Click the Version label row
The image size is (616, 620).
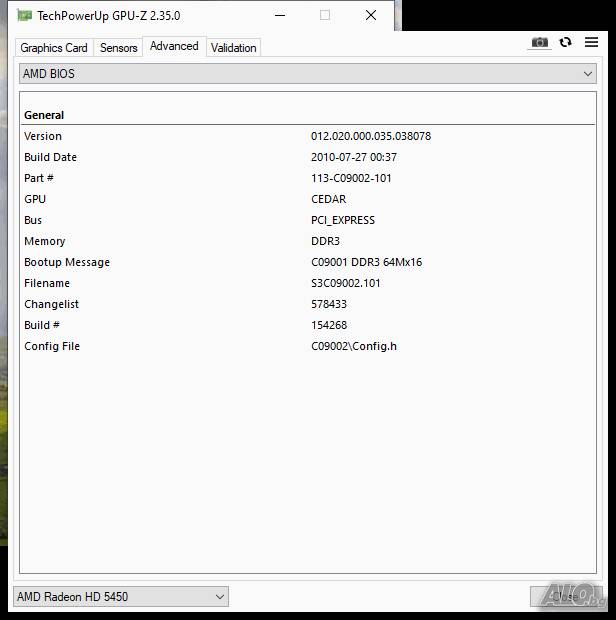coord(43,136)
